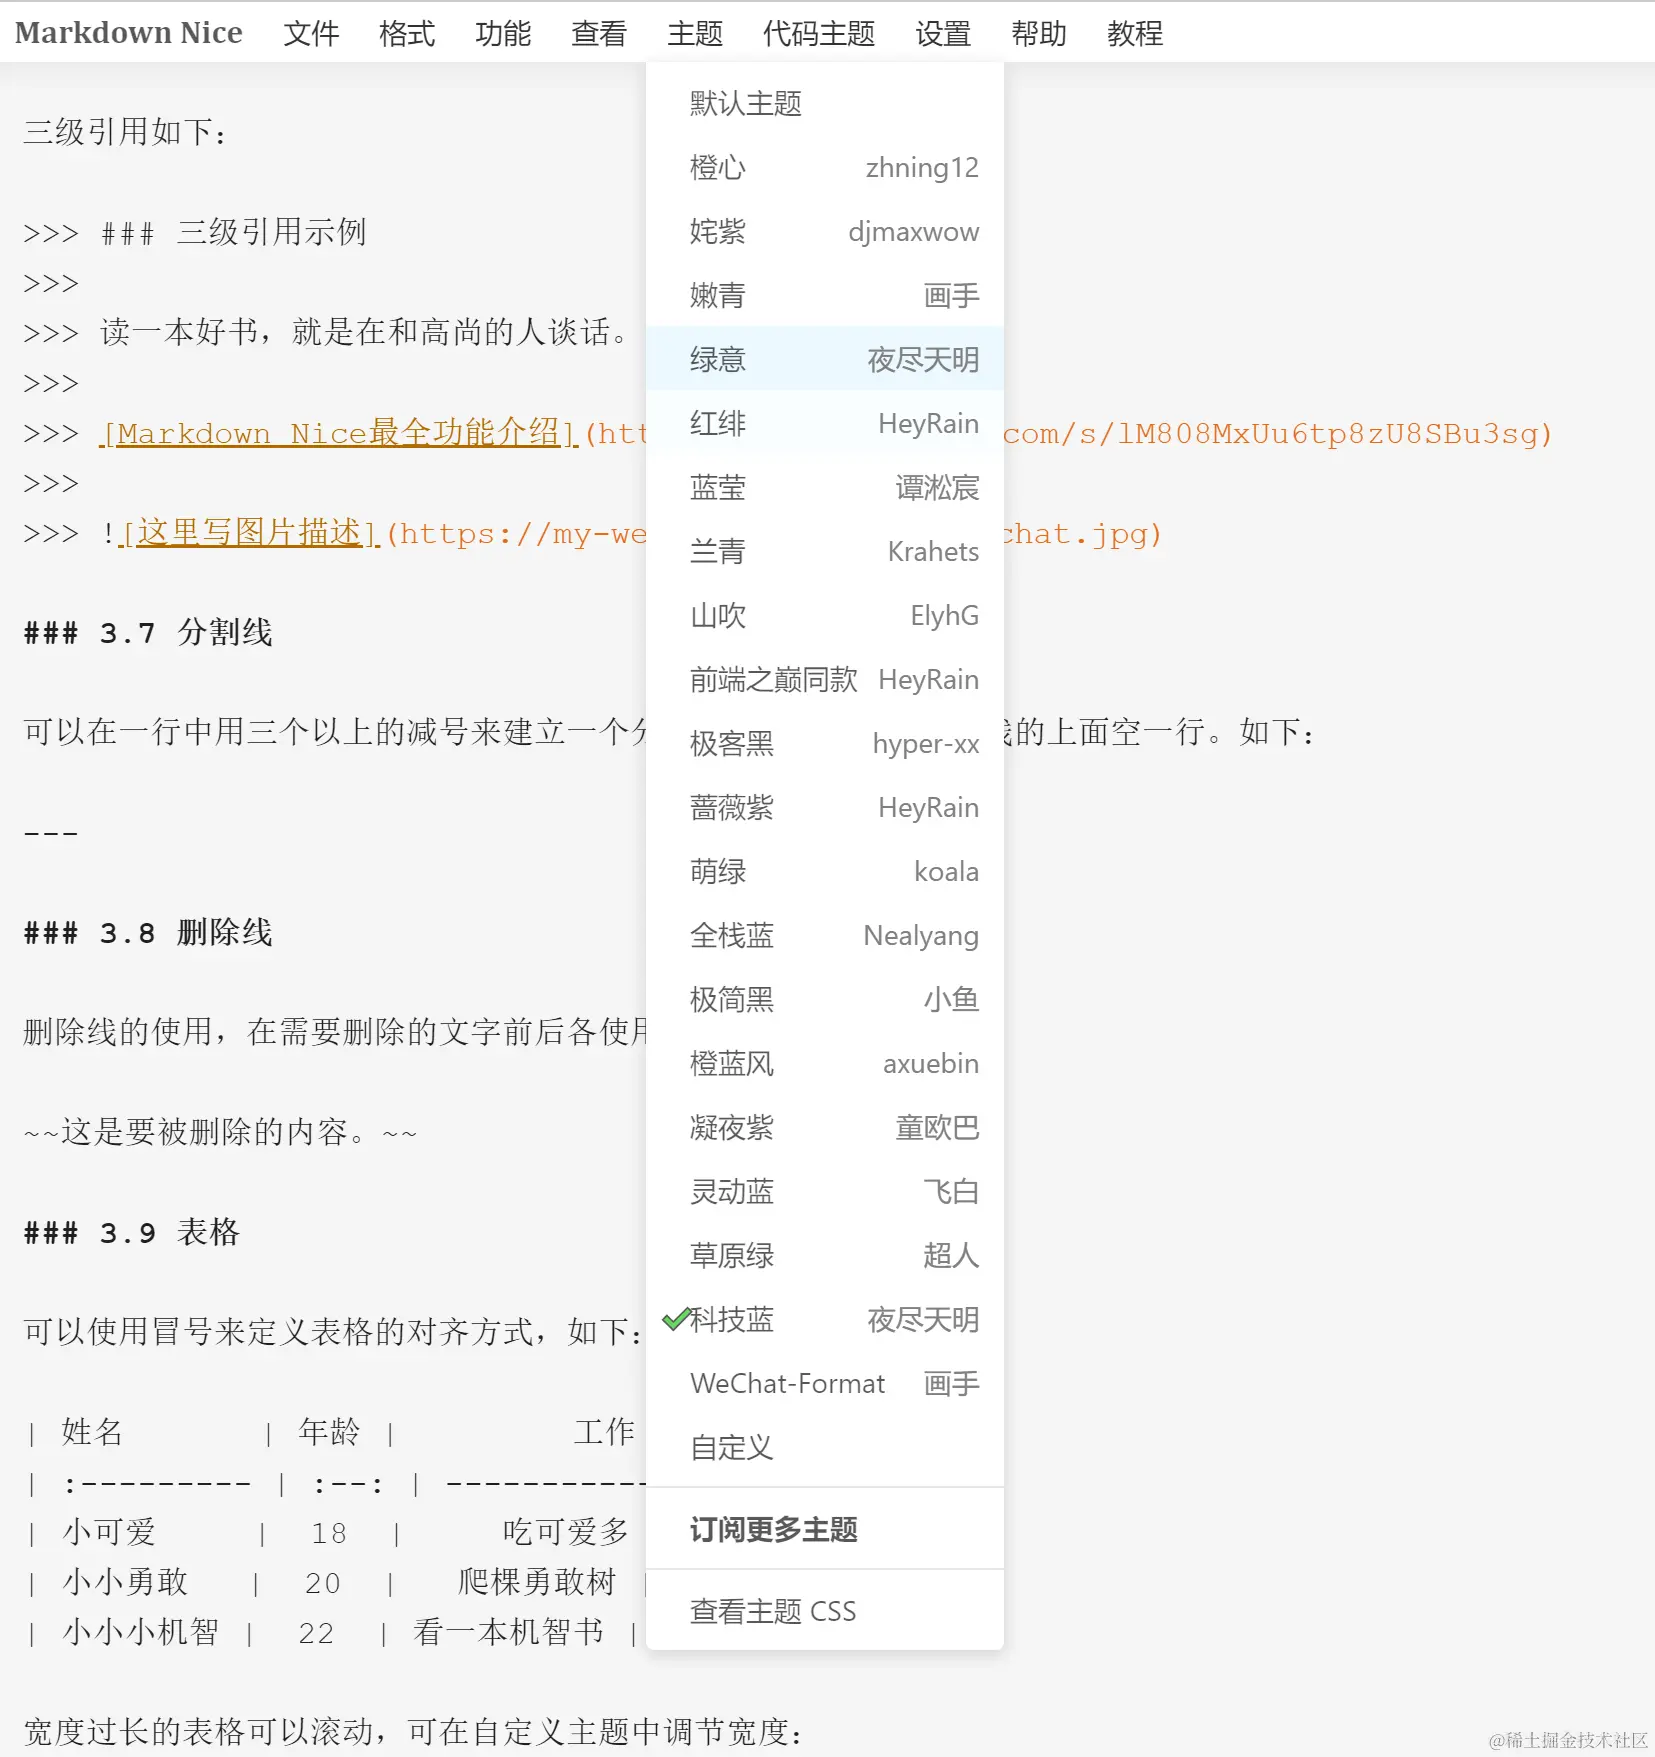1655x1757 pixels.
Task: Click the green checkmark beside 科技蓝
Action: [676, 1319]
